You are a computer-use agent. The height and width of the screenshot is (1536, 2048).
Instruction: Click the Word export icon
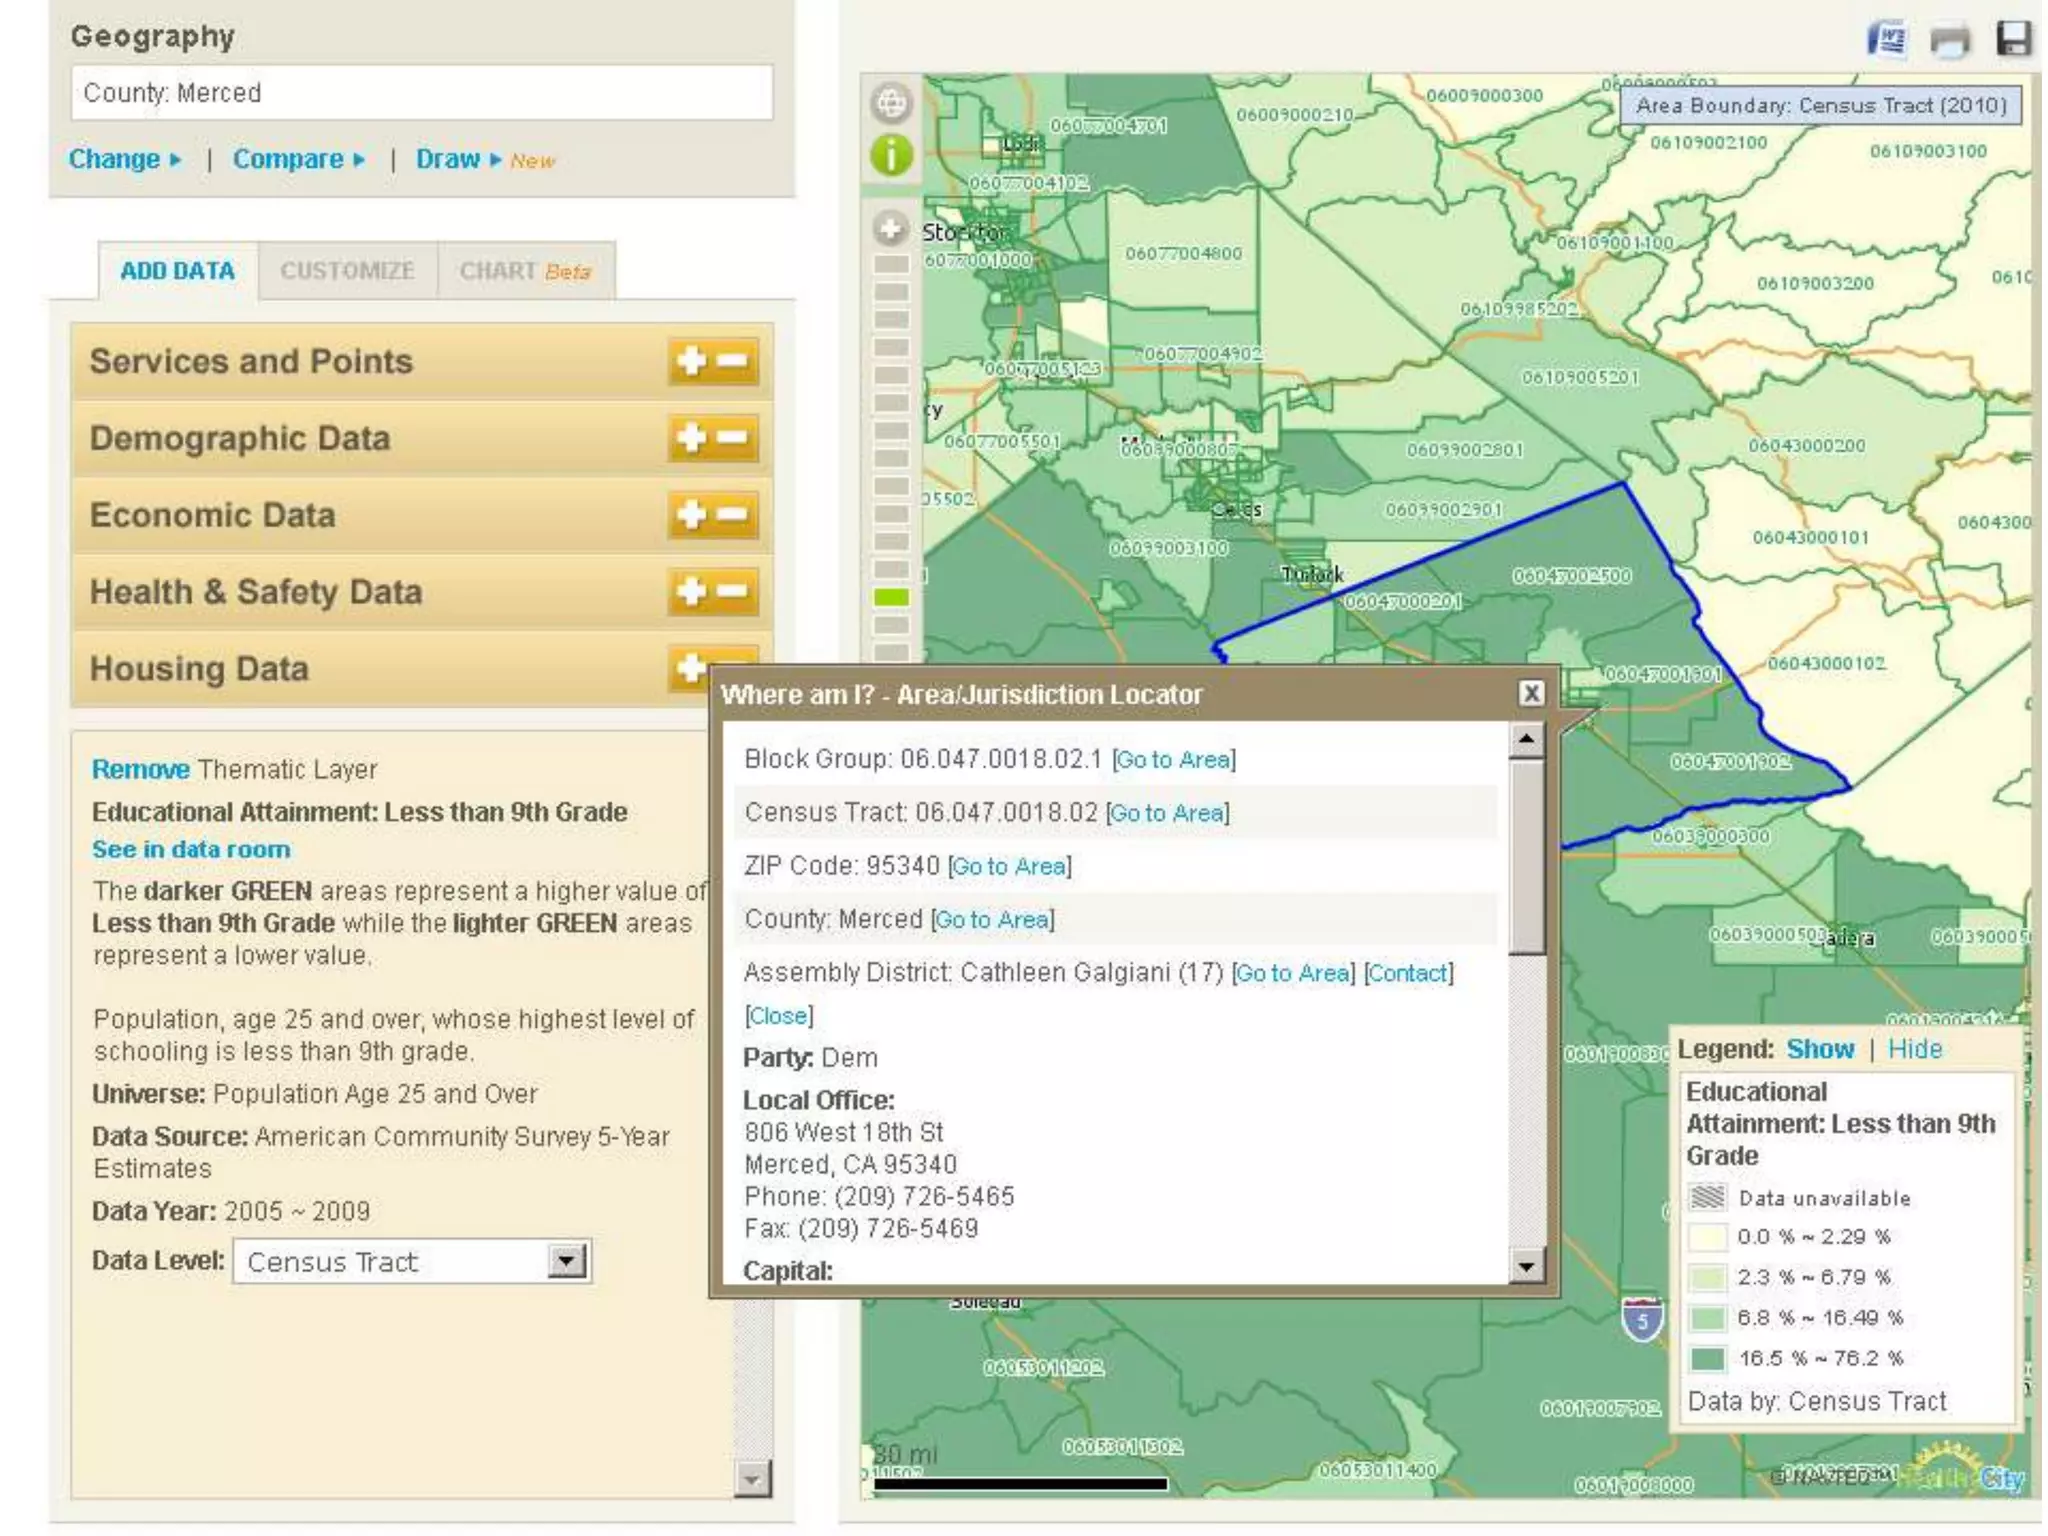pyautogui.click(x=1887, y=40)
